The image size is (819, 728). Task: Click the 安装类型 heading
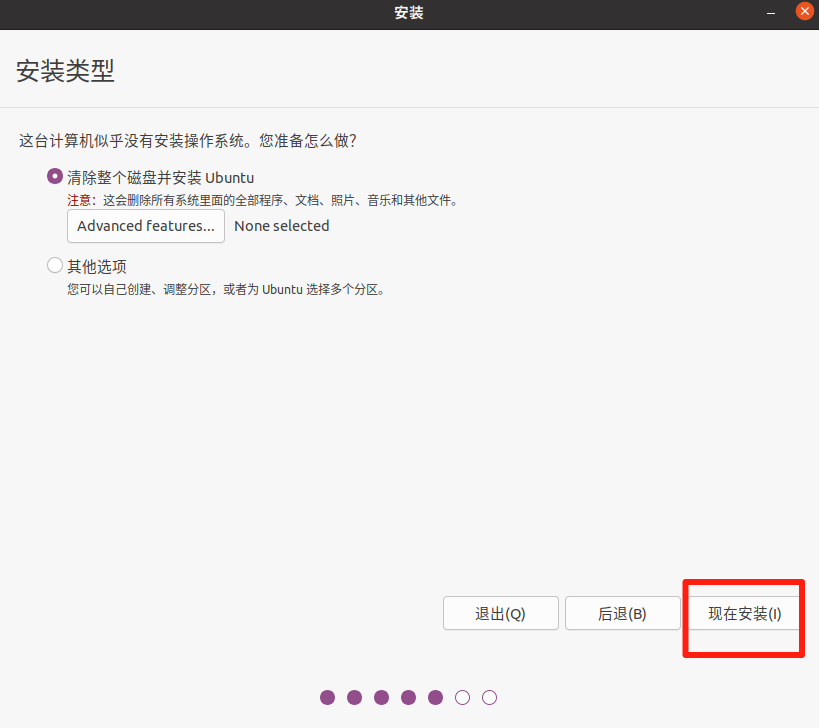click(65, 71)
